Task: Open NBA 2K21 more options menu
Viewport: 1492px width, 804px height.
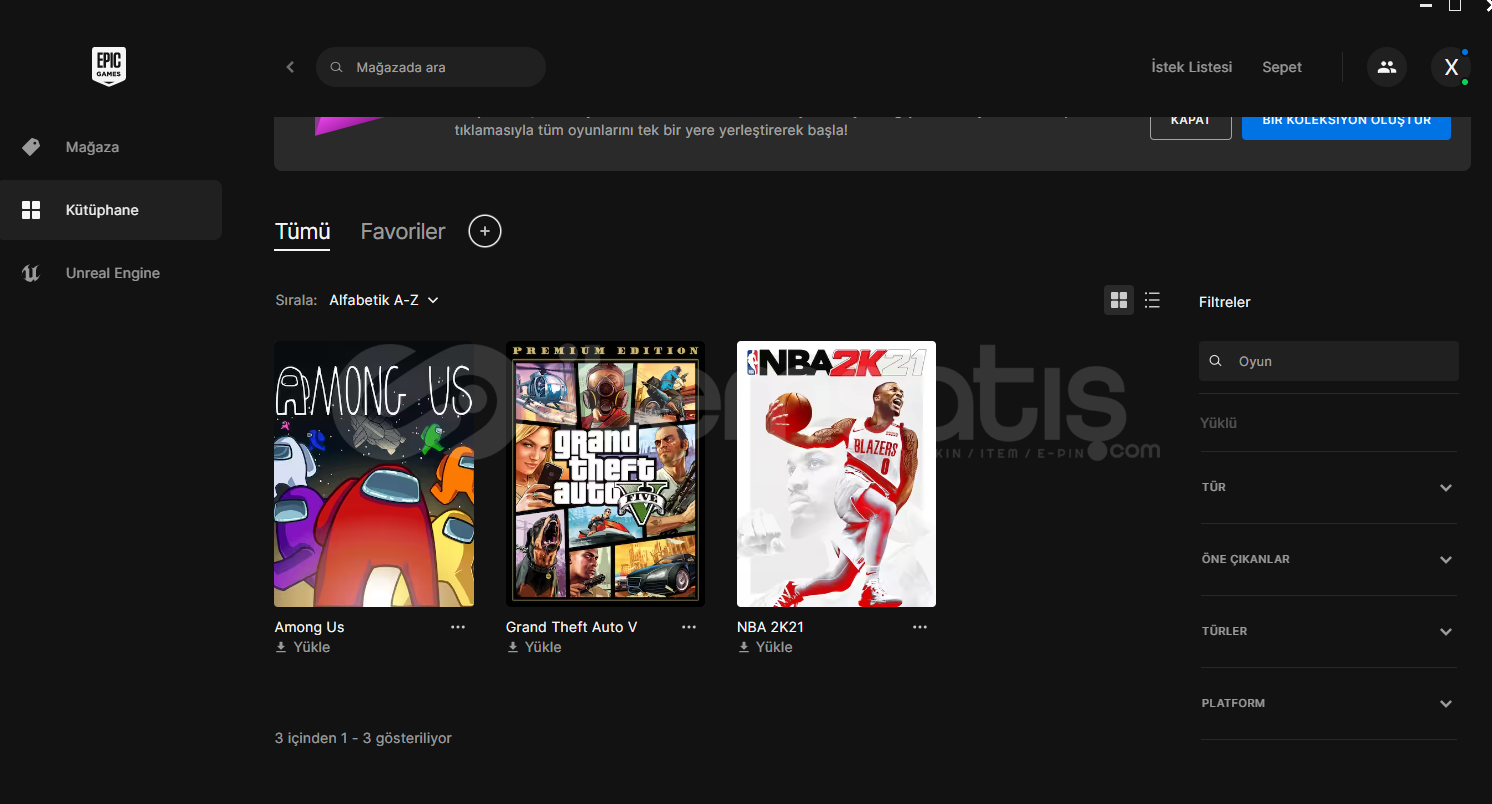Action: (x=920, y=627)
